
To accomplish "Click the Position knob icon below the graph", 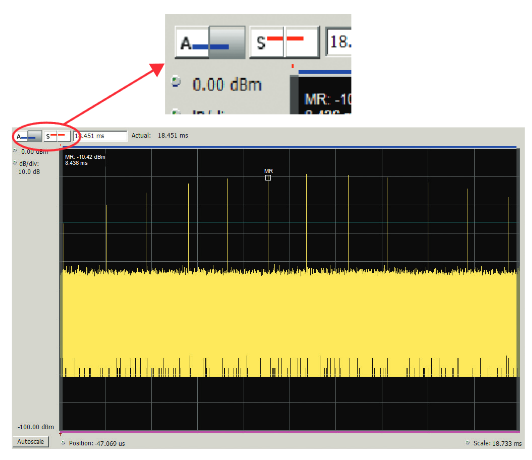I will [63, 443].
